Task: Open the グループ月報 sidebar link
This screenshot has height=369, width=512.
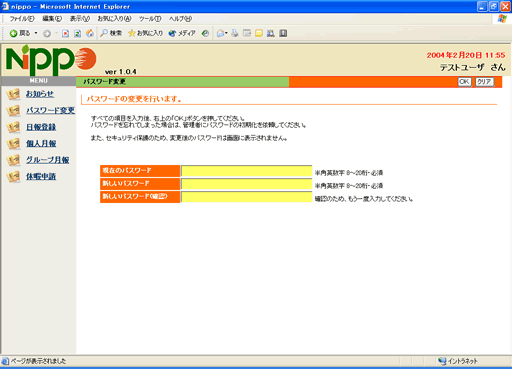Action: click(x=48, y=160)
